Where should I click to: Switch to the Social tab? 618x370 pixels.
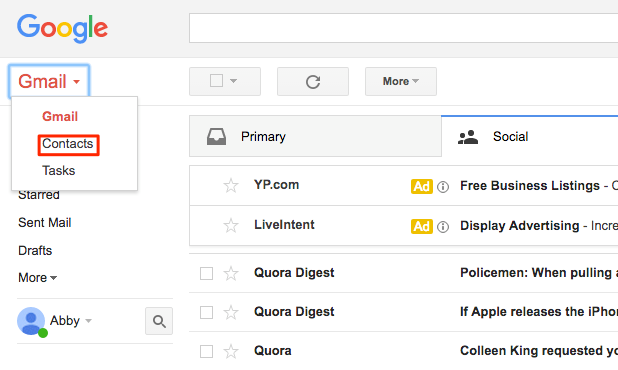530,136
